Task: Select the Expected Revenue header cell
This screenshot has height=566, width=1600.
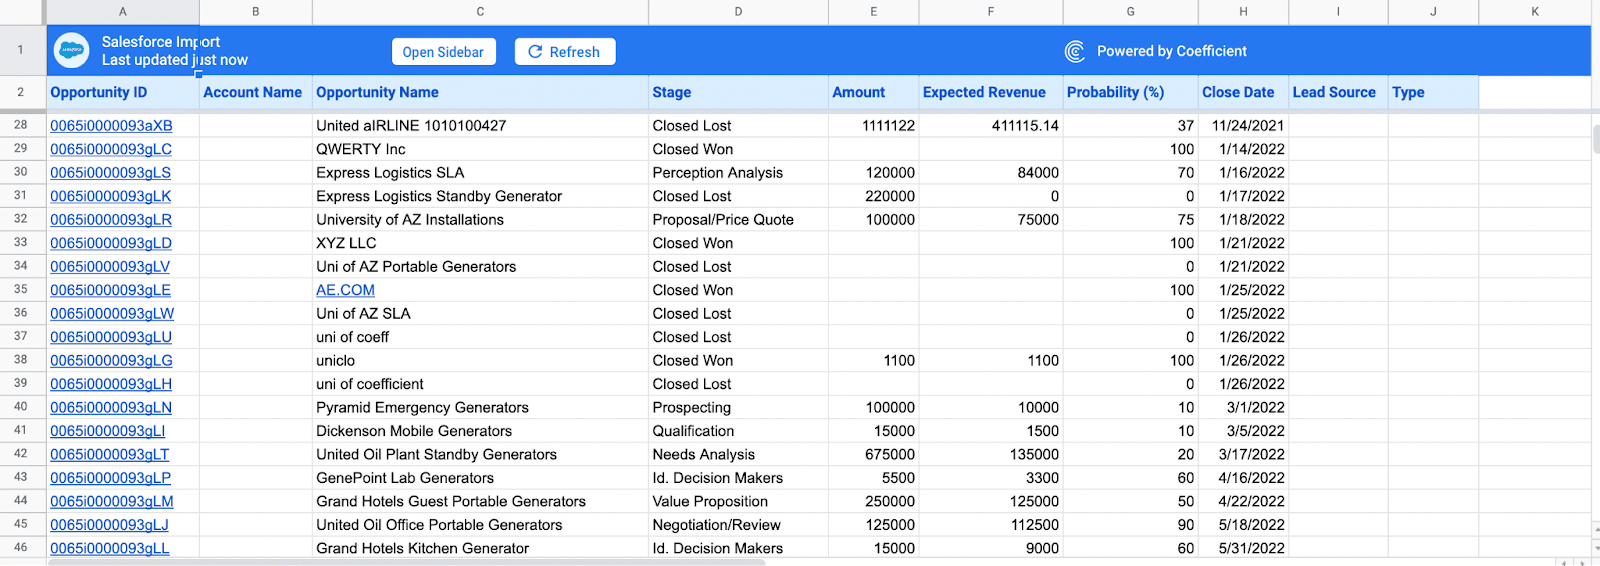Action: [991, 92]
